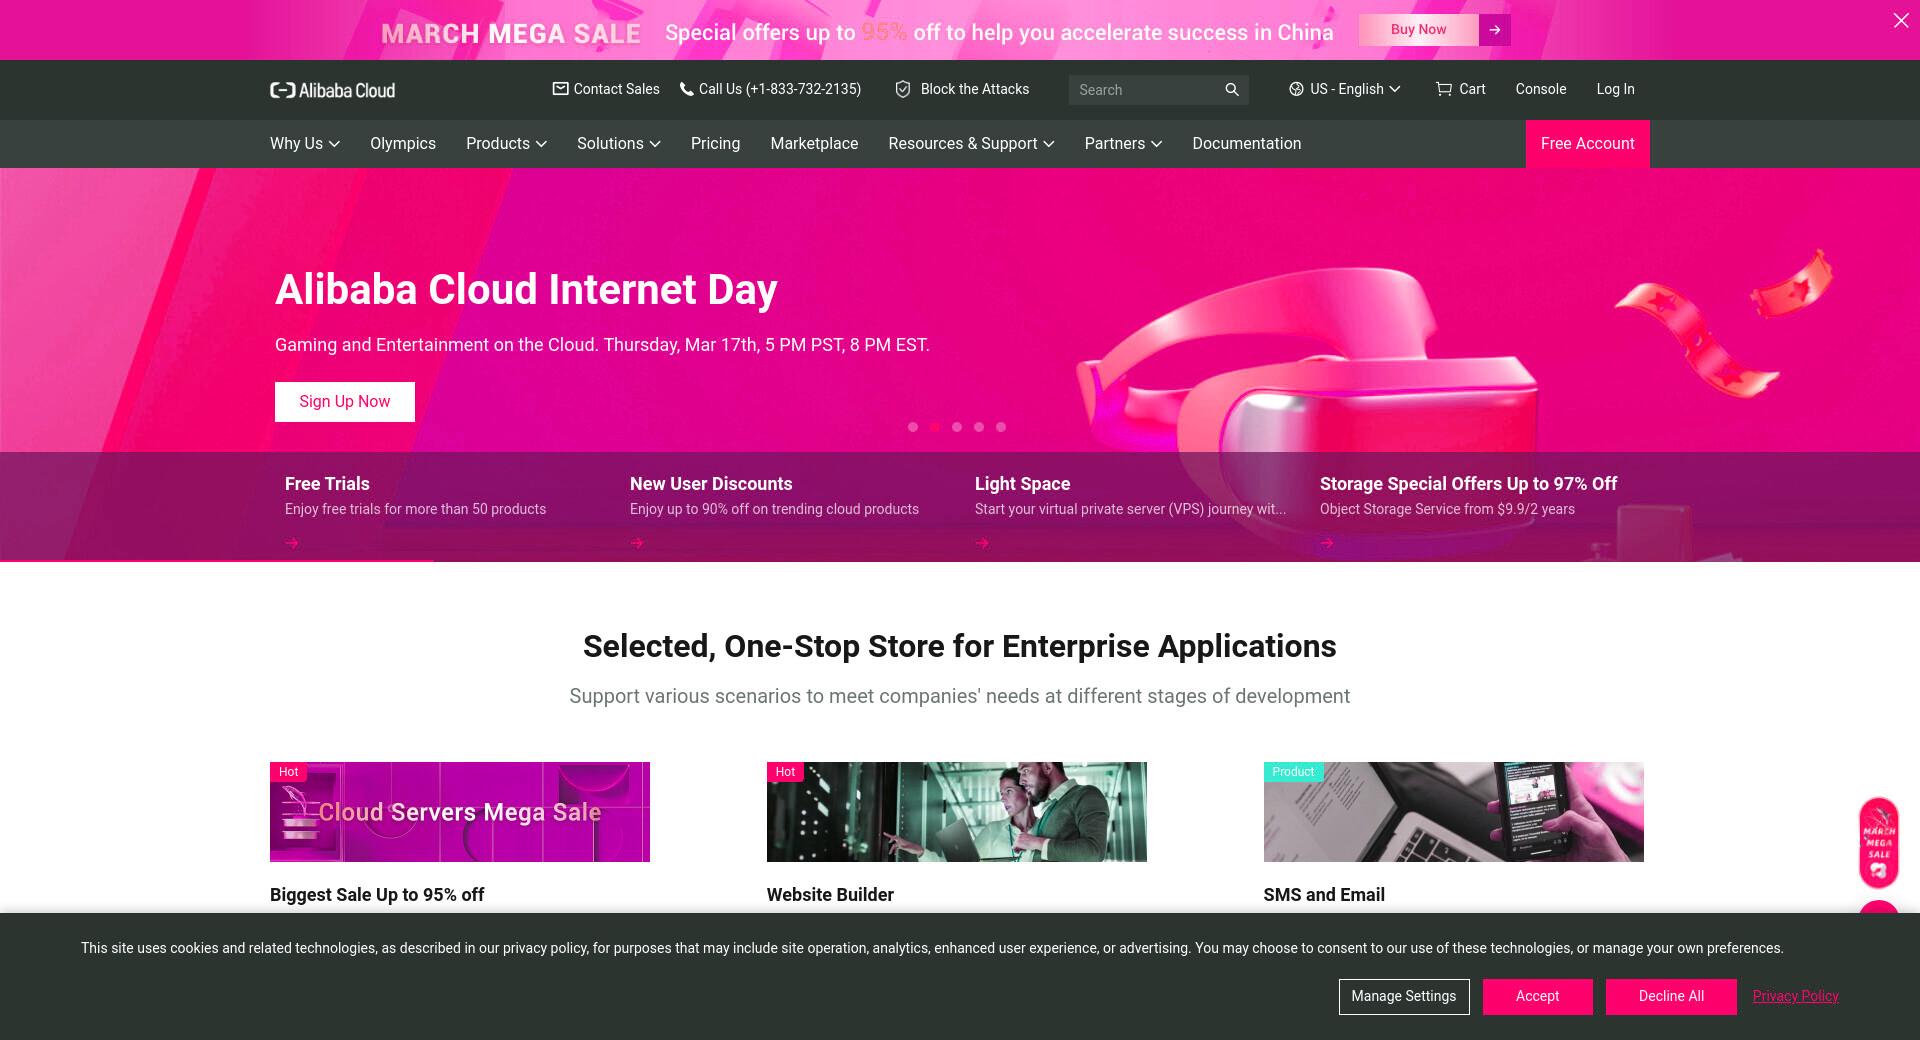Open Cloud Servers Mega Sale thumbnail
The image size is (1920, 1040).
460,812
